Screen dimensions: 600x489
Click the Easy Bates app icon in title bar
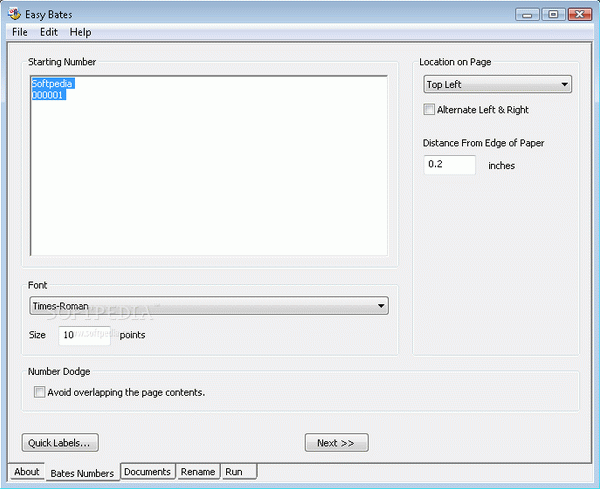[x=14, y=13]
